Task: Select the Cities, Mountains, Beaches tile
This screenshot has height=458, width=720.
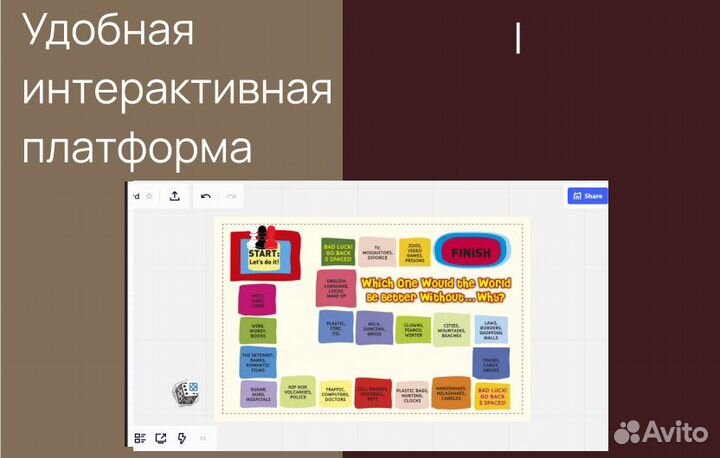Action: [x=451, y=330]
